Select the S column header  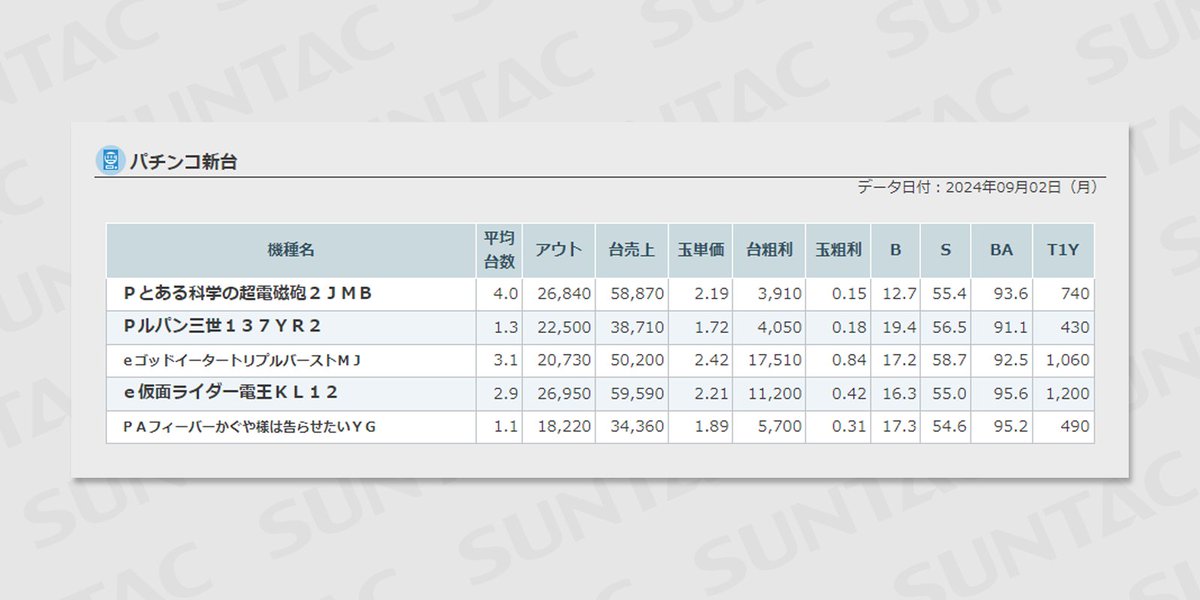pyautogui.click(x=946, y=250)
